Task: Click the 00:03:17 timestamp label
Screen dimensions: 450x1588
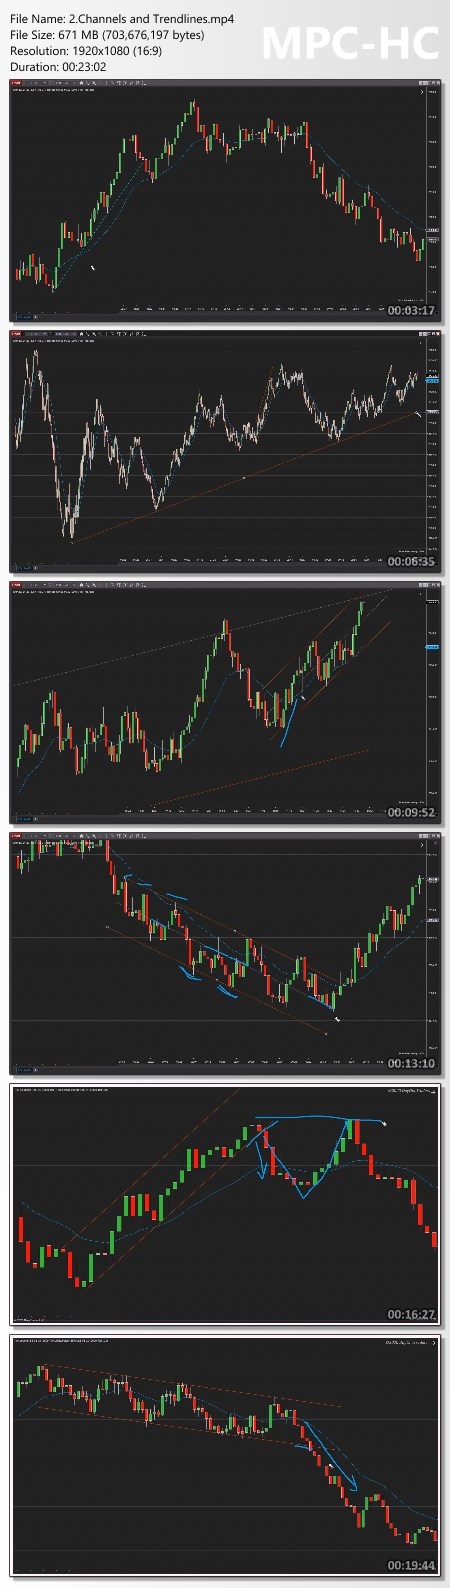Action: point(412,311)
